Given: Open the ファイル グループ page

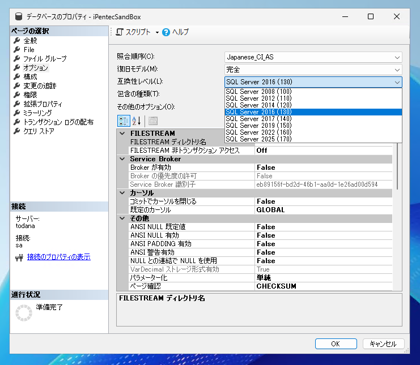Looking at the screenshot, I should coord(45,59).
